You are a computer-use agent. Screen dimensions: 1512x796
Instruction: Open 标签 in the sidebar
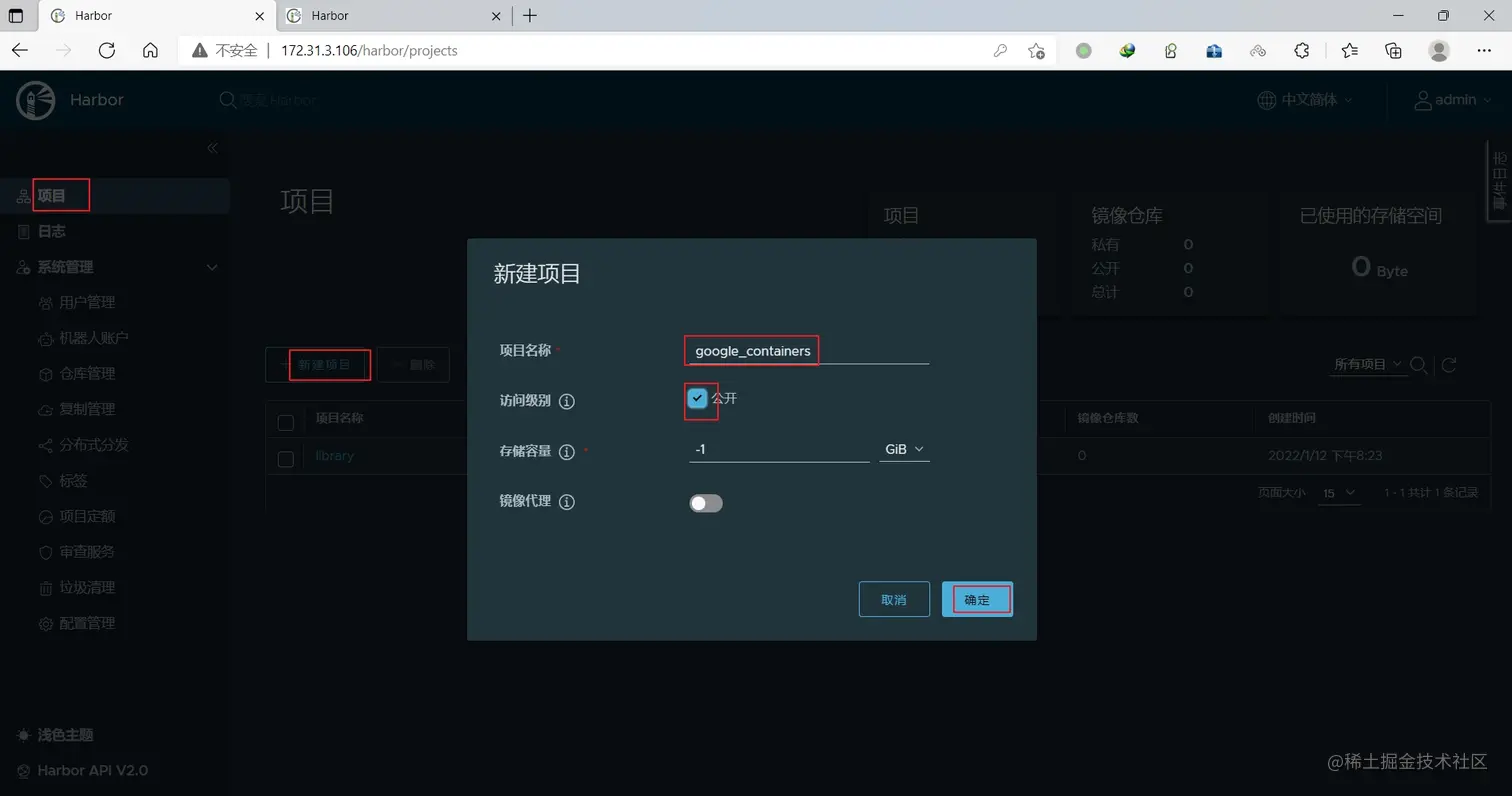(73, 481)
